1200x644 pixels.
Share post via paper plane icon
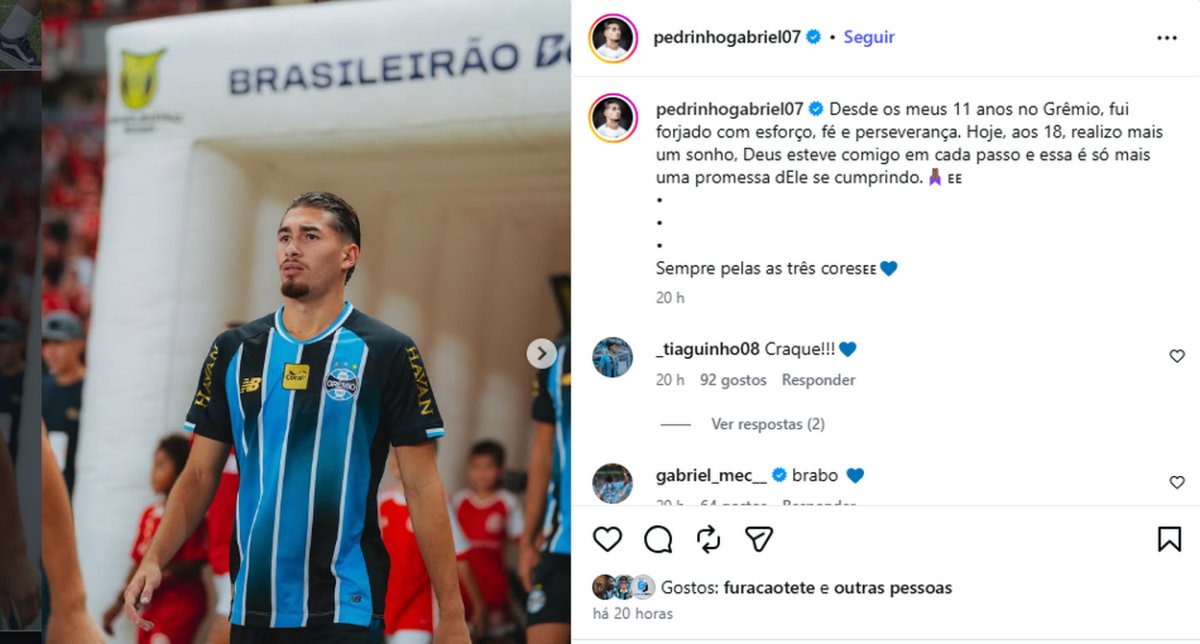click(759, 540)
